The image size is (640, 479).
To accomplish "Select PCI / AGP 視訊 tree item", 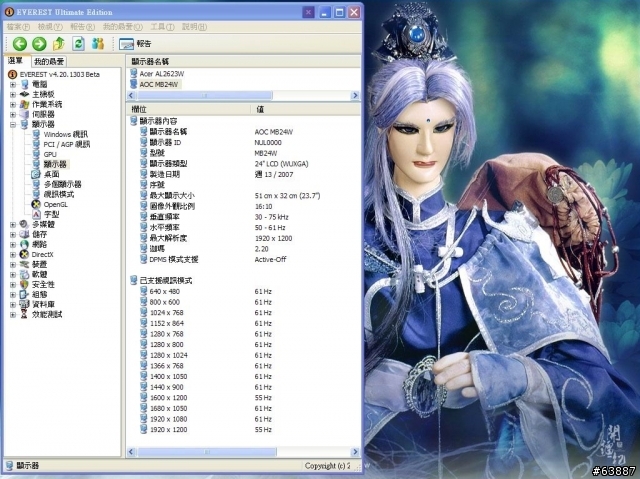I will (x=67, y=144).
